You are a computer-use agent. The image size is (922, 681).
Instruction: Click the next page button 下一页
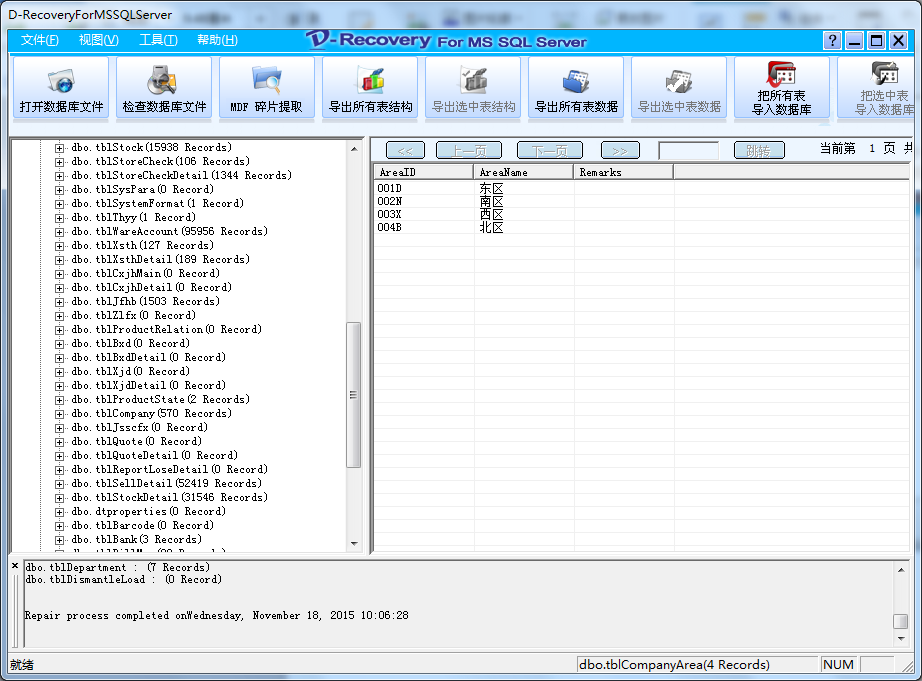click(550, 151)
